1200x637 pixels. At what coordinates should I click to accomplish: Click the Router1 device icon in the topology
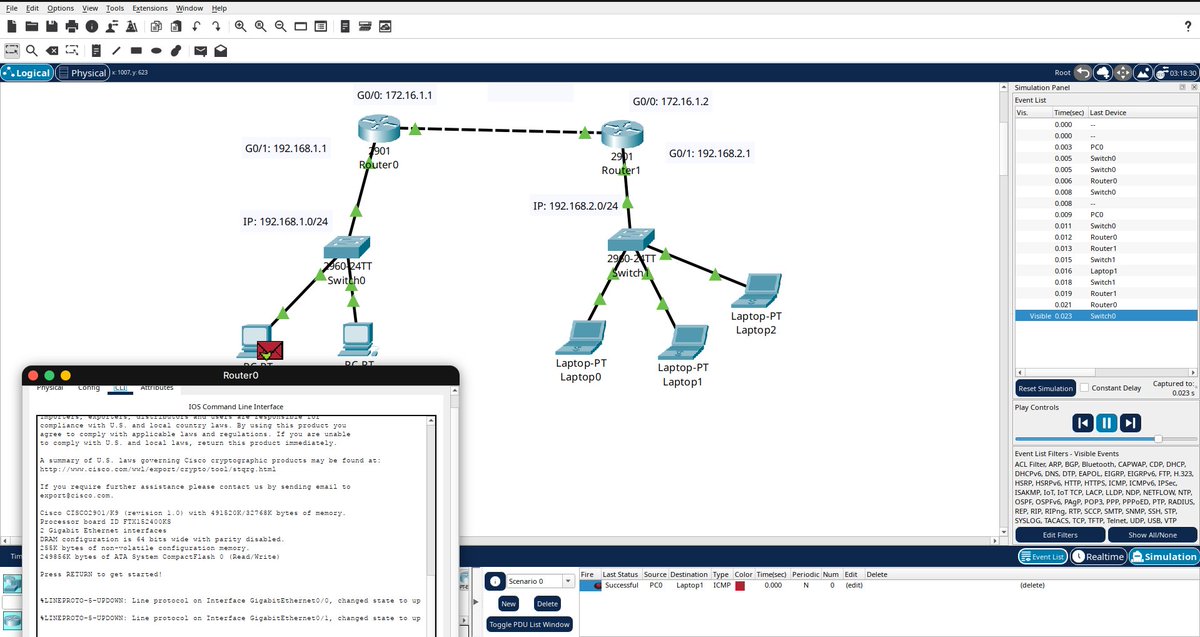click(622, 134)
